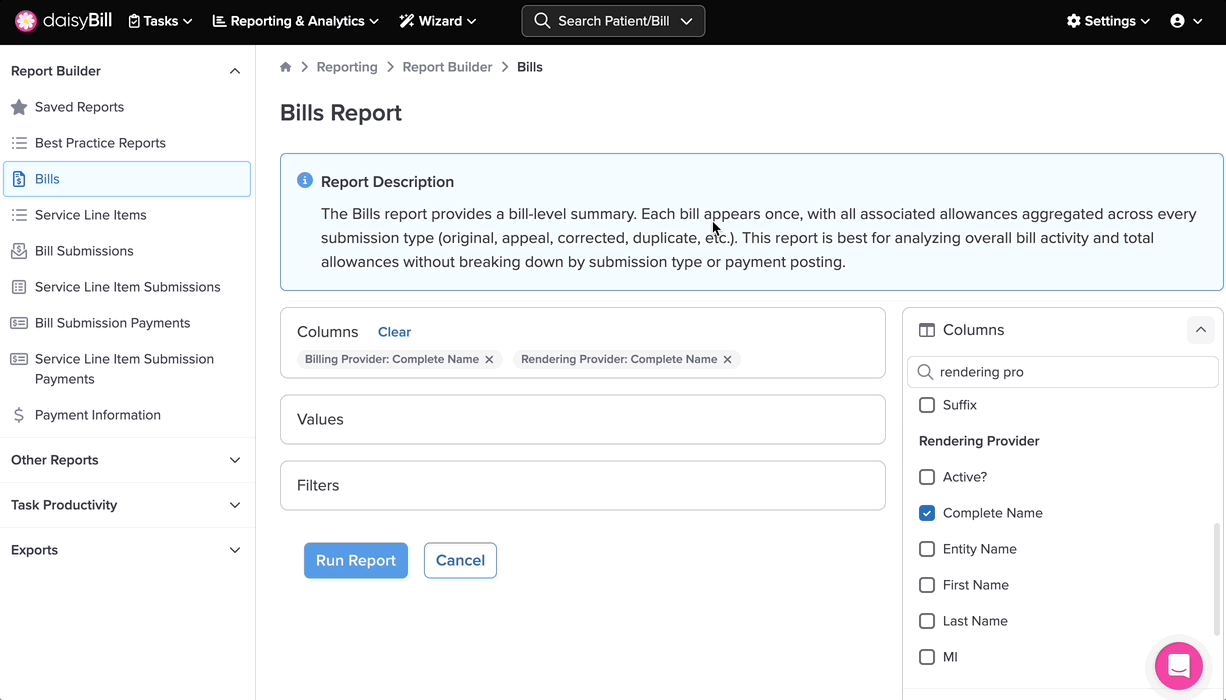Open the Reporting & Analytics menu
1226x700 pixels.
295,21
